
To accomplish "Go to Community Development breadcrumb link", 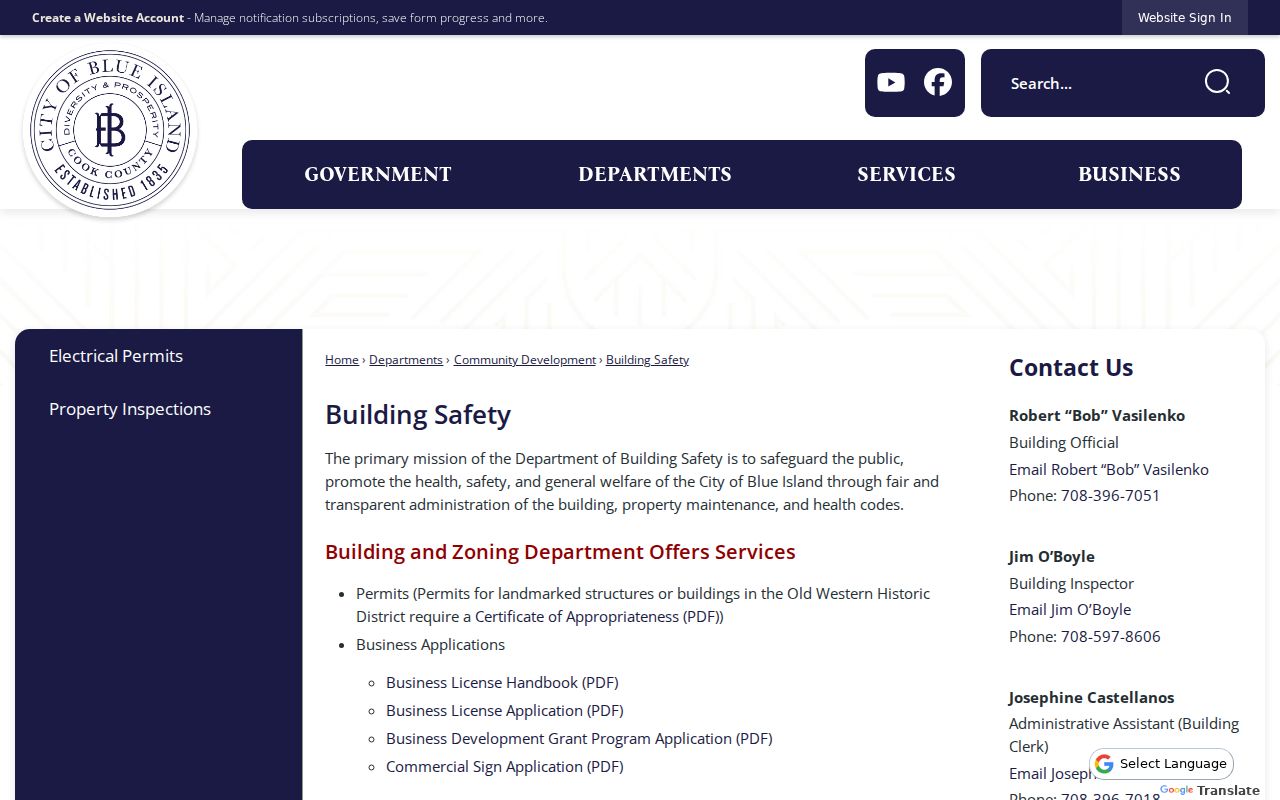I will tap(525, 360).
